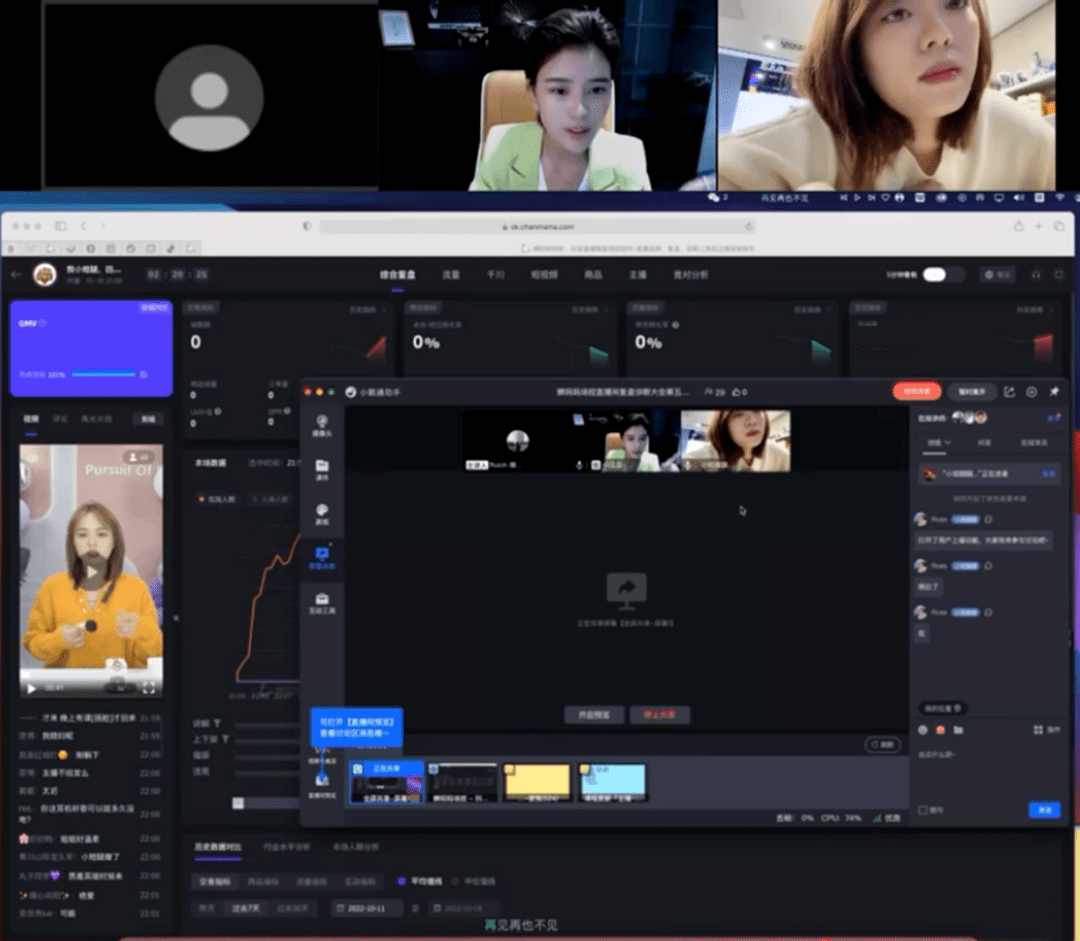Click the red end-class button in titlebar

coord(917,391)
